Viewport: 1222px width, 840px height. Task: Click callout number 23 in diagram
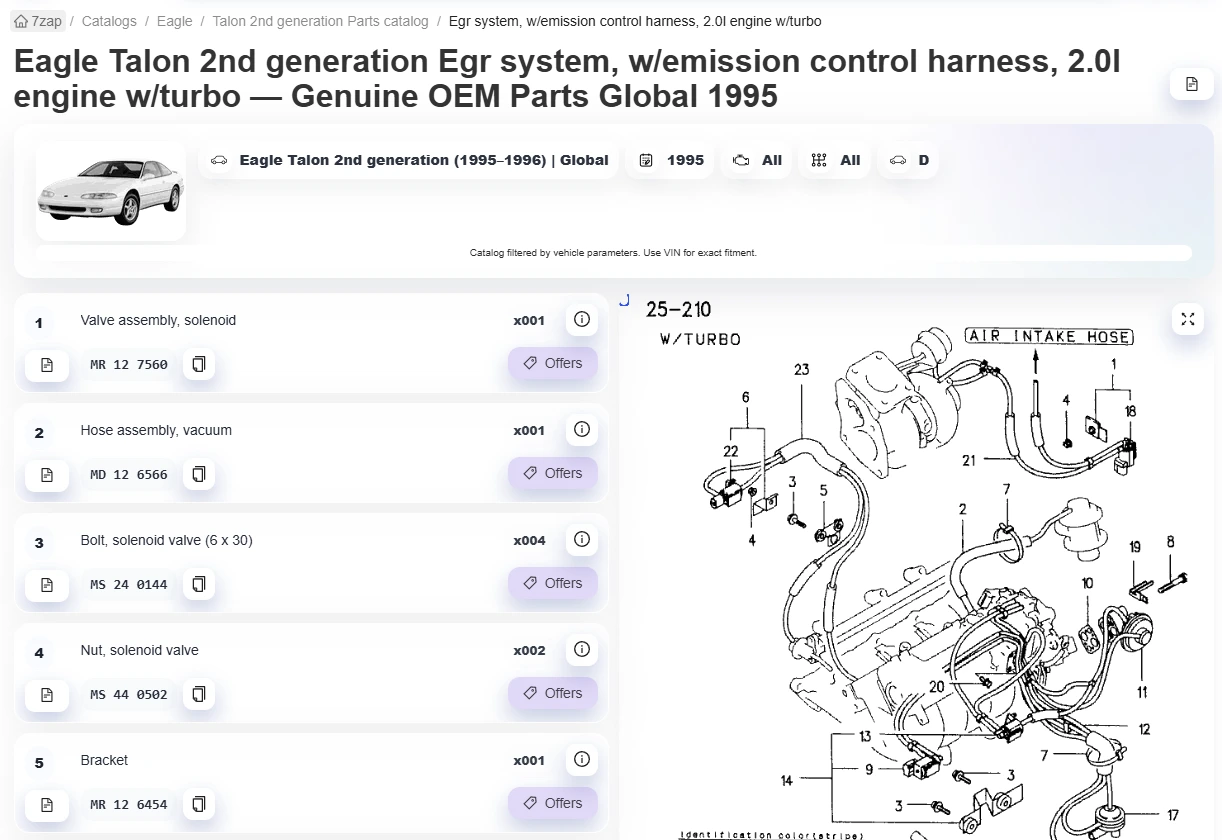(802, 369)
